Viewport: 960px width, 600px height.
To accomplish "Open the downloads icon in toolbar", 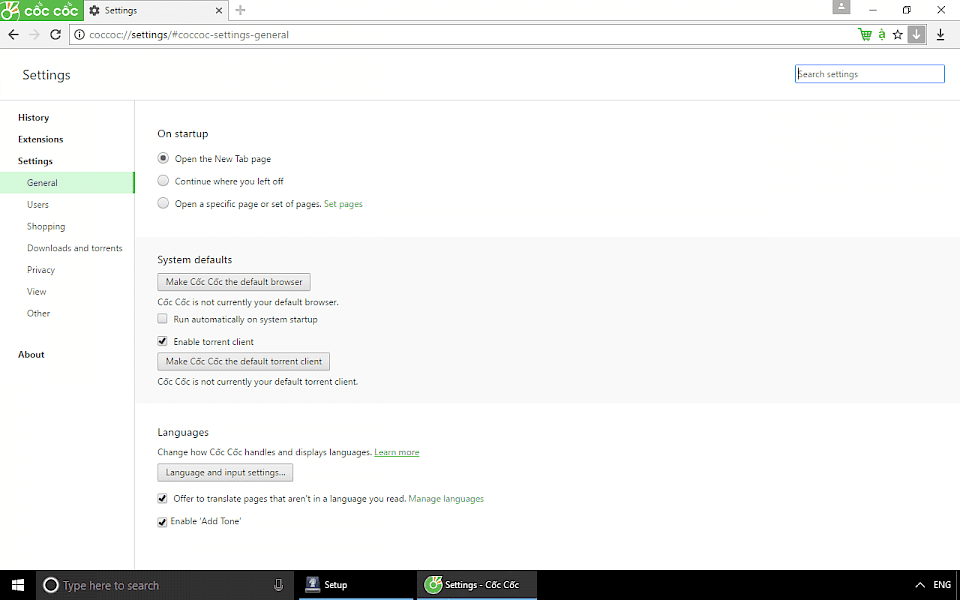I will click(940, 35).
